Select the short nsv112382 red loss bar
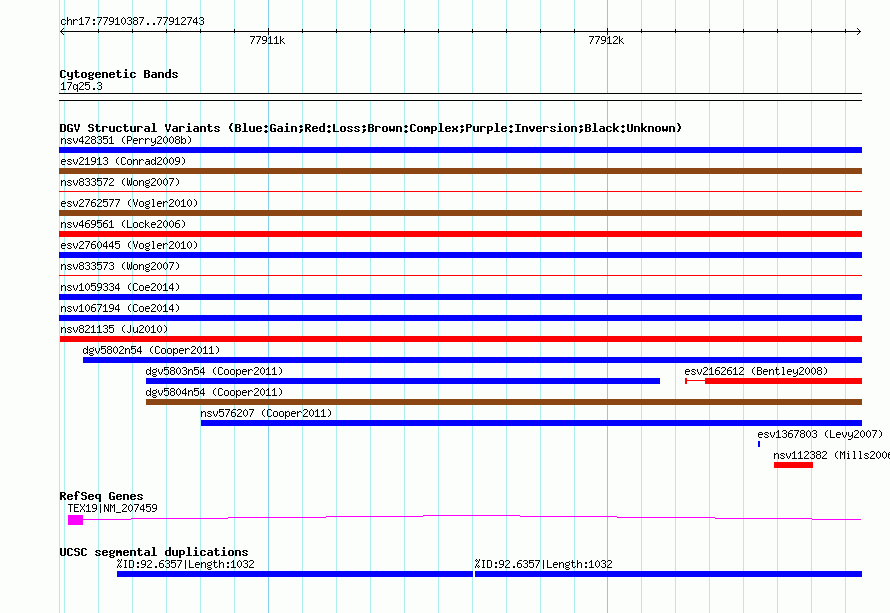Screen dimensions: 890x613 point(793,465)
